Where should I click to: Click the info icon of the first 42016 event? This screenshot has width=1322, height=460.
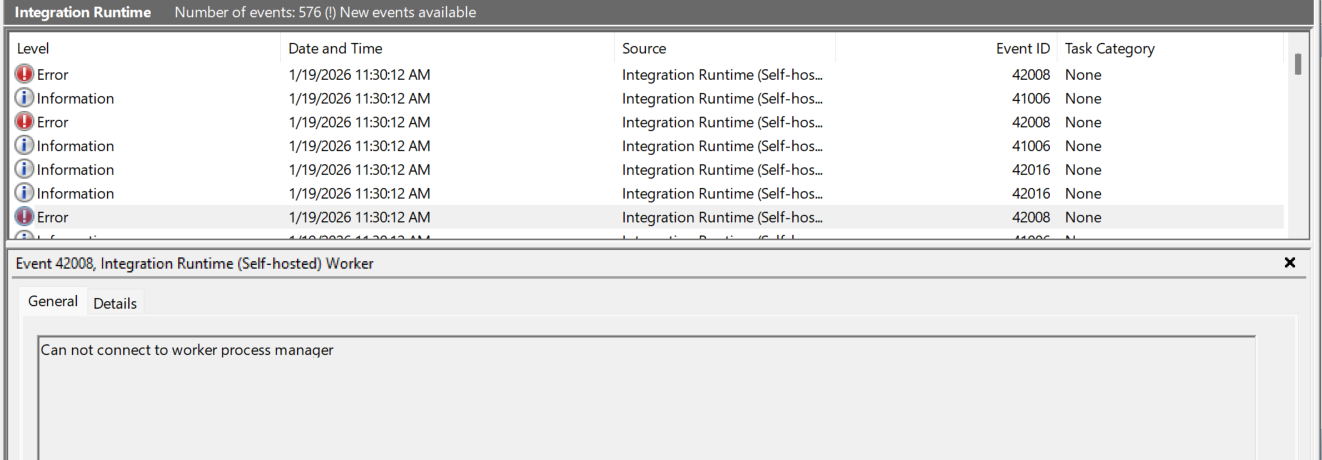click(24, 170)
